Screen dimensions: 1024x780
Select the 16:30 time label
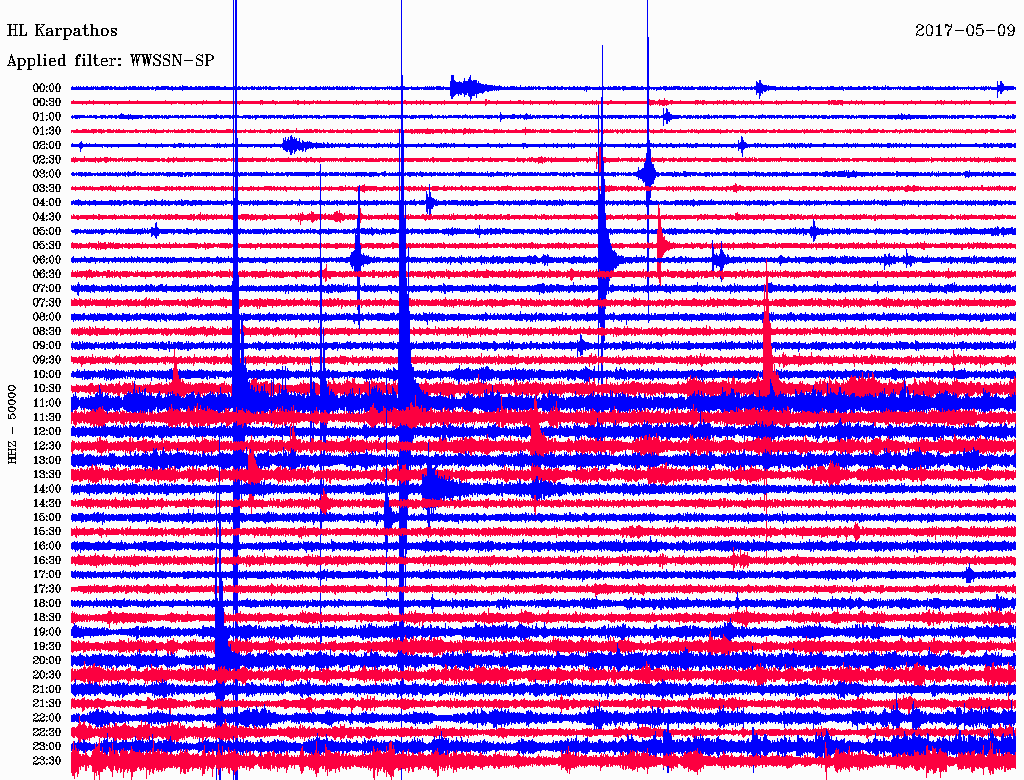point(47,561)
